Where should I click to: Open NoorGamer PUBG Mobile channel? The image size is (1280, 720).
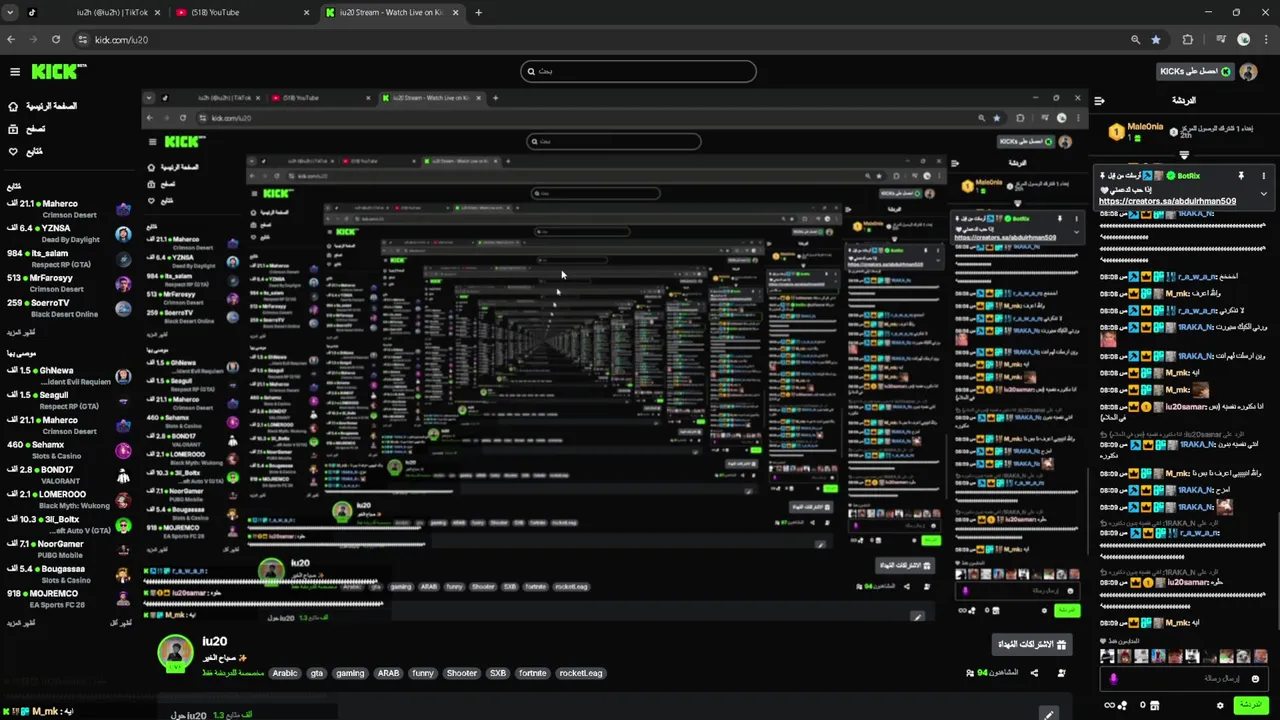click(67, 549)
